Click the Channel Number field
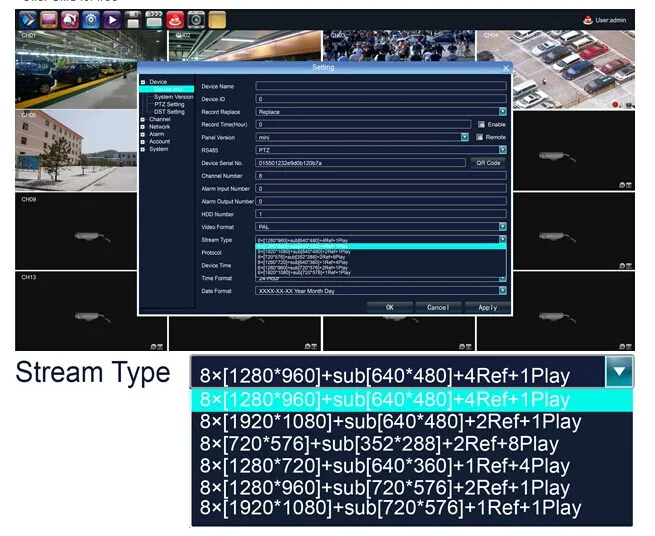The width and height of the screenshot is (655, 536). pos(381,175)
